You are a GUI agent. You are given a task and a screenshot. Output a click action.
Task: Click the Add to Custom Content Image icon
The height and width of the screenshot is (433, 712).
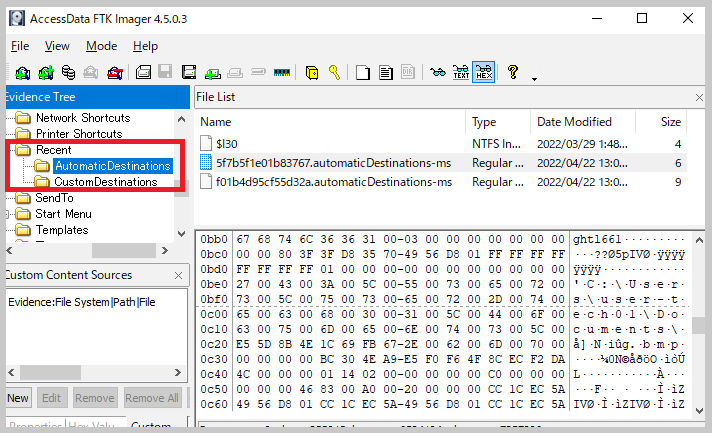213,73
